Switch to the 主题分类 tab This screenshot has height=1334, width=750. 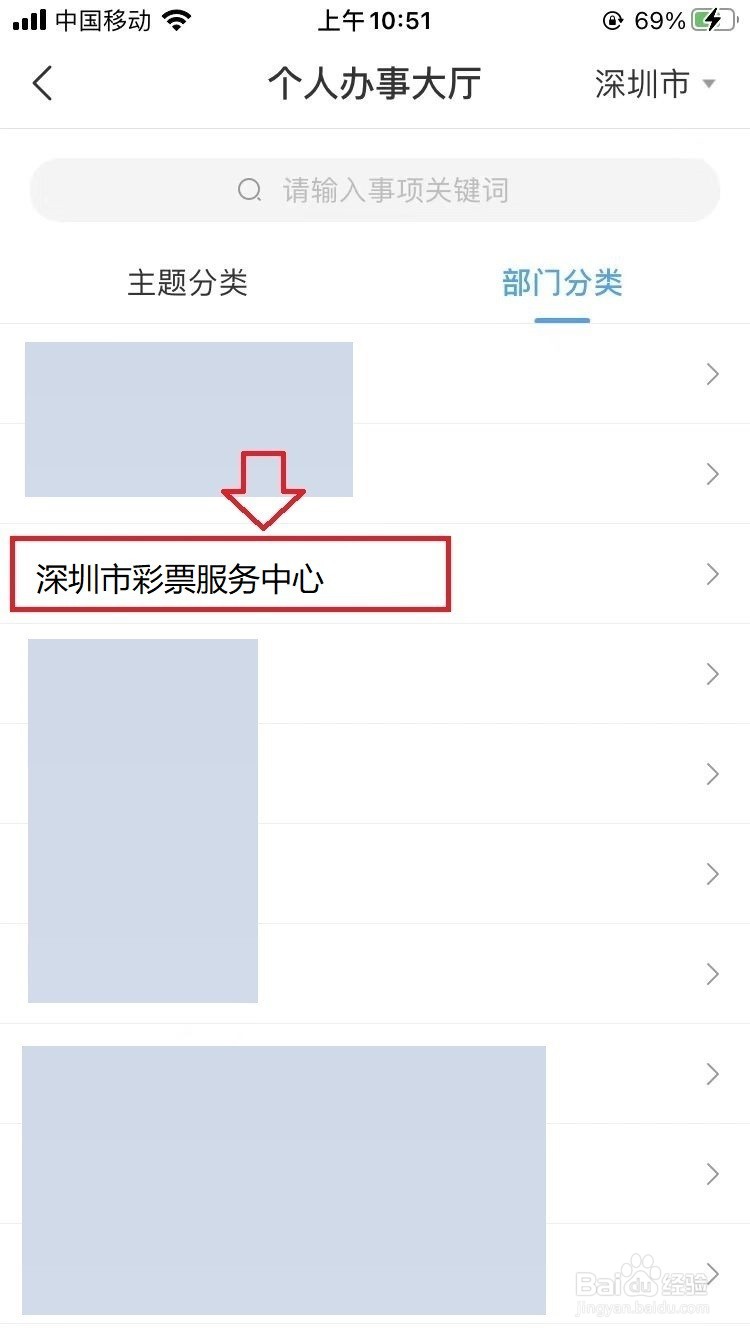[x=187, y=282]
